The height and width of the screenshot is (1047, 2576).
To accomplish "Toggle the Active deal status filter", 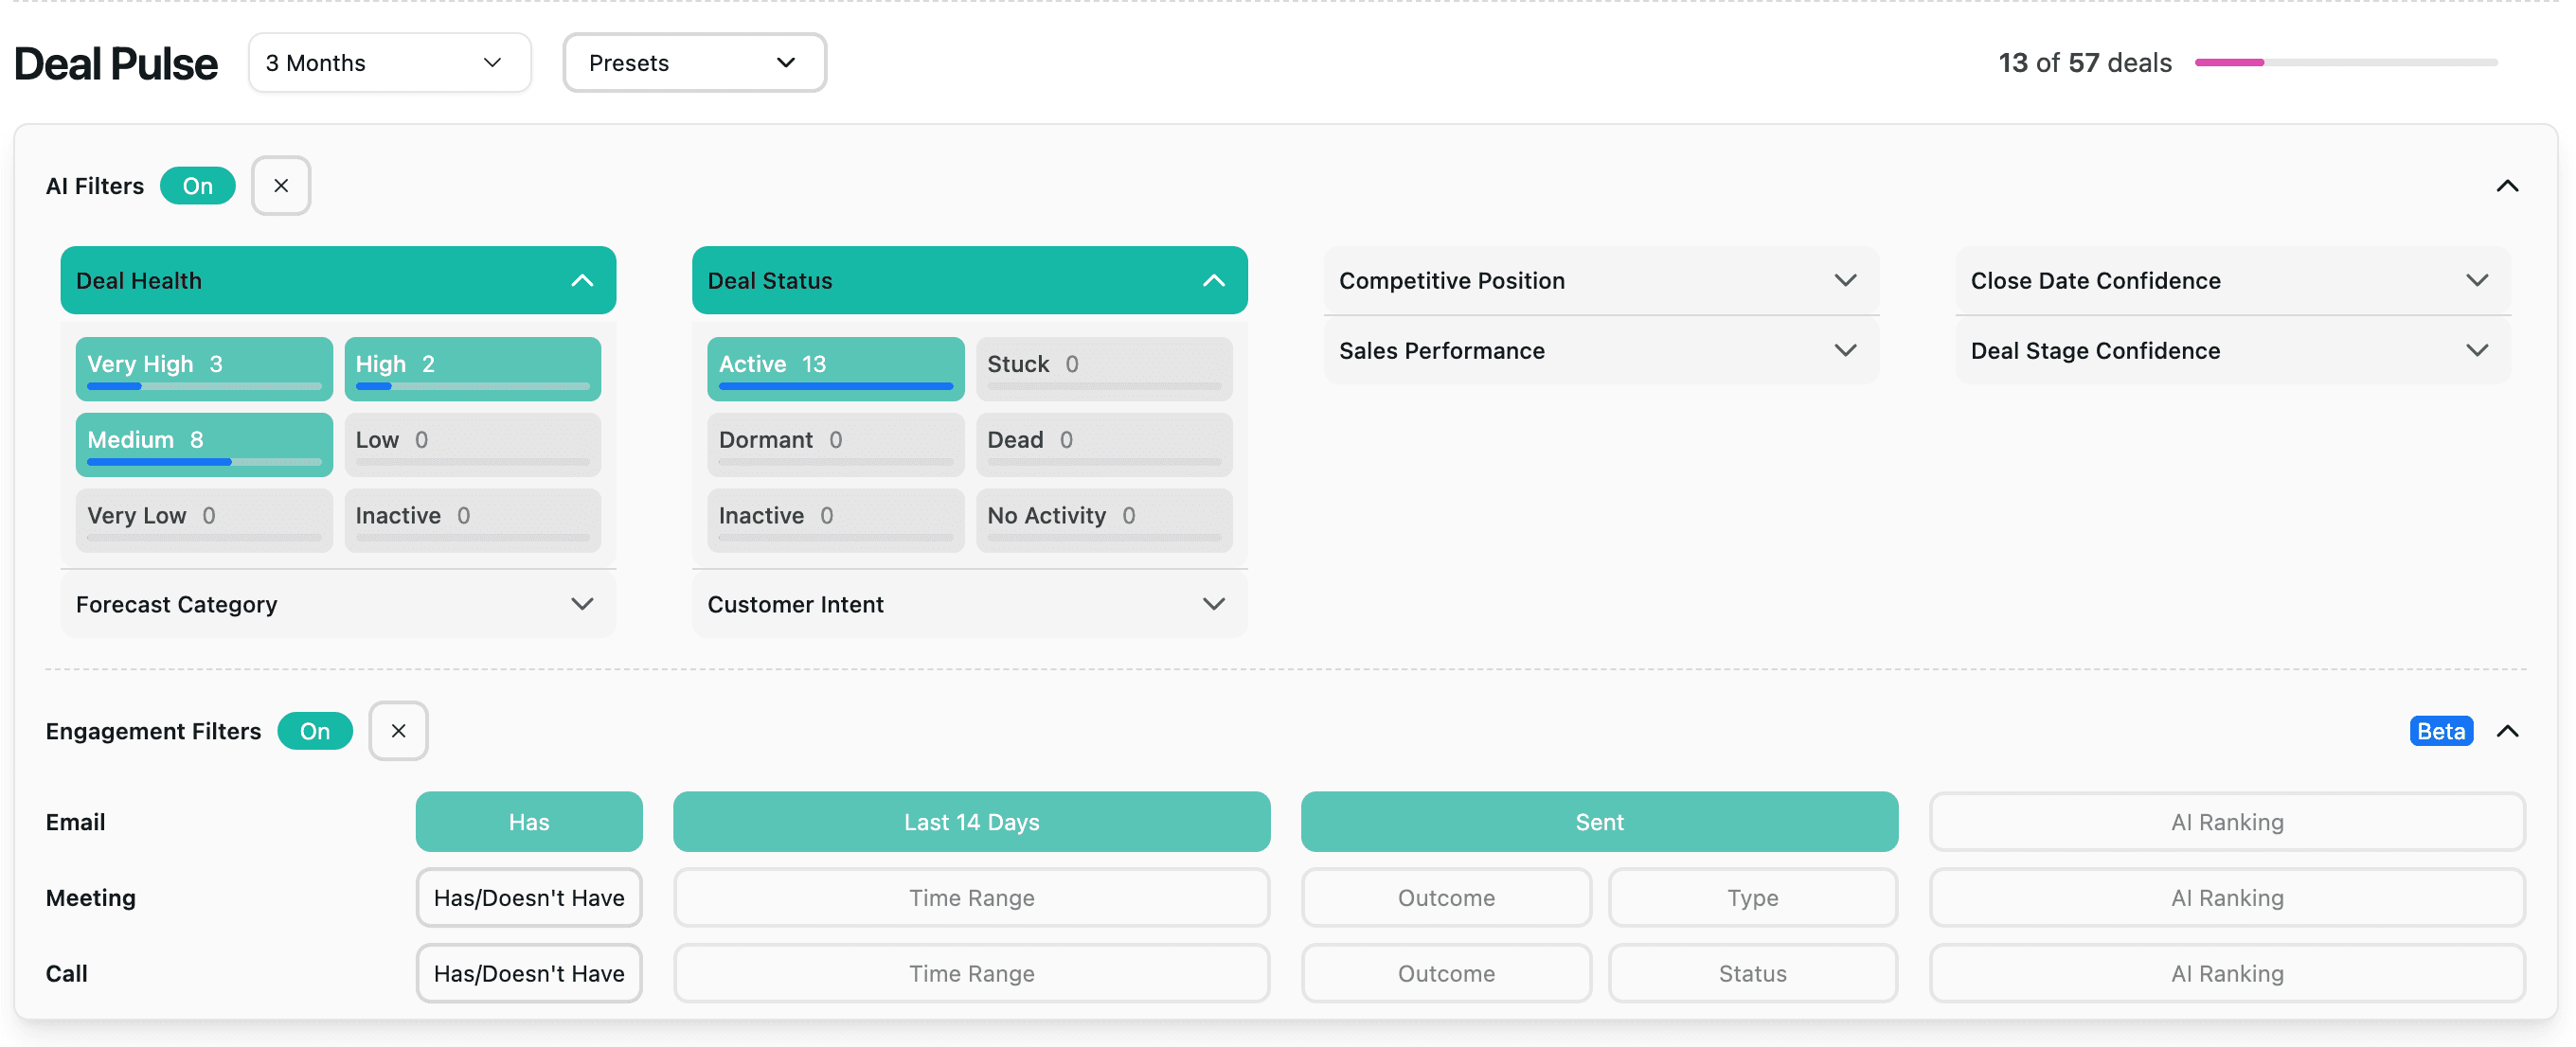I will [x=835, y=369].
